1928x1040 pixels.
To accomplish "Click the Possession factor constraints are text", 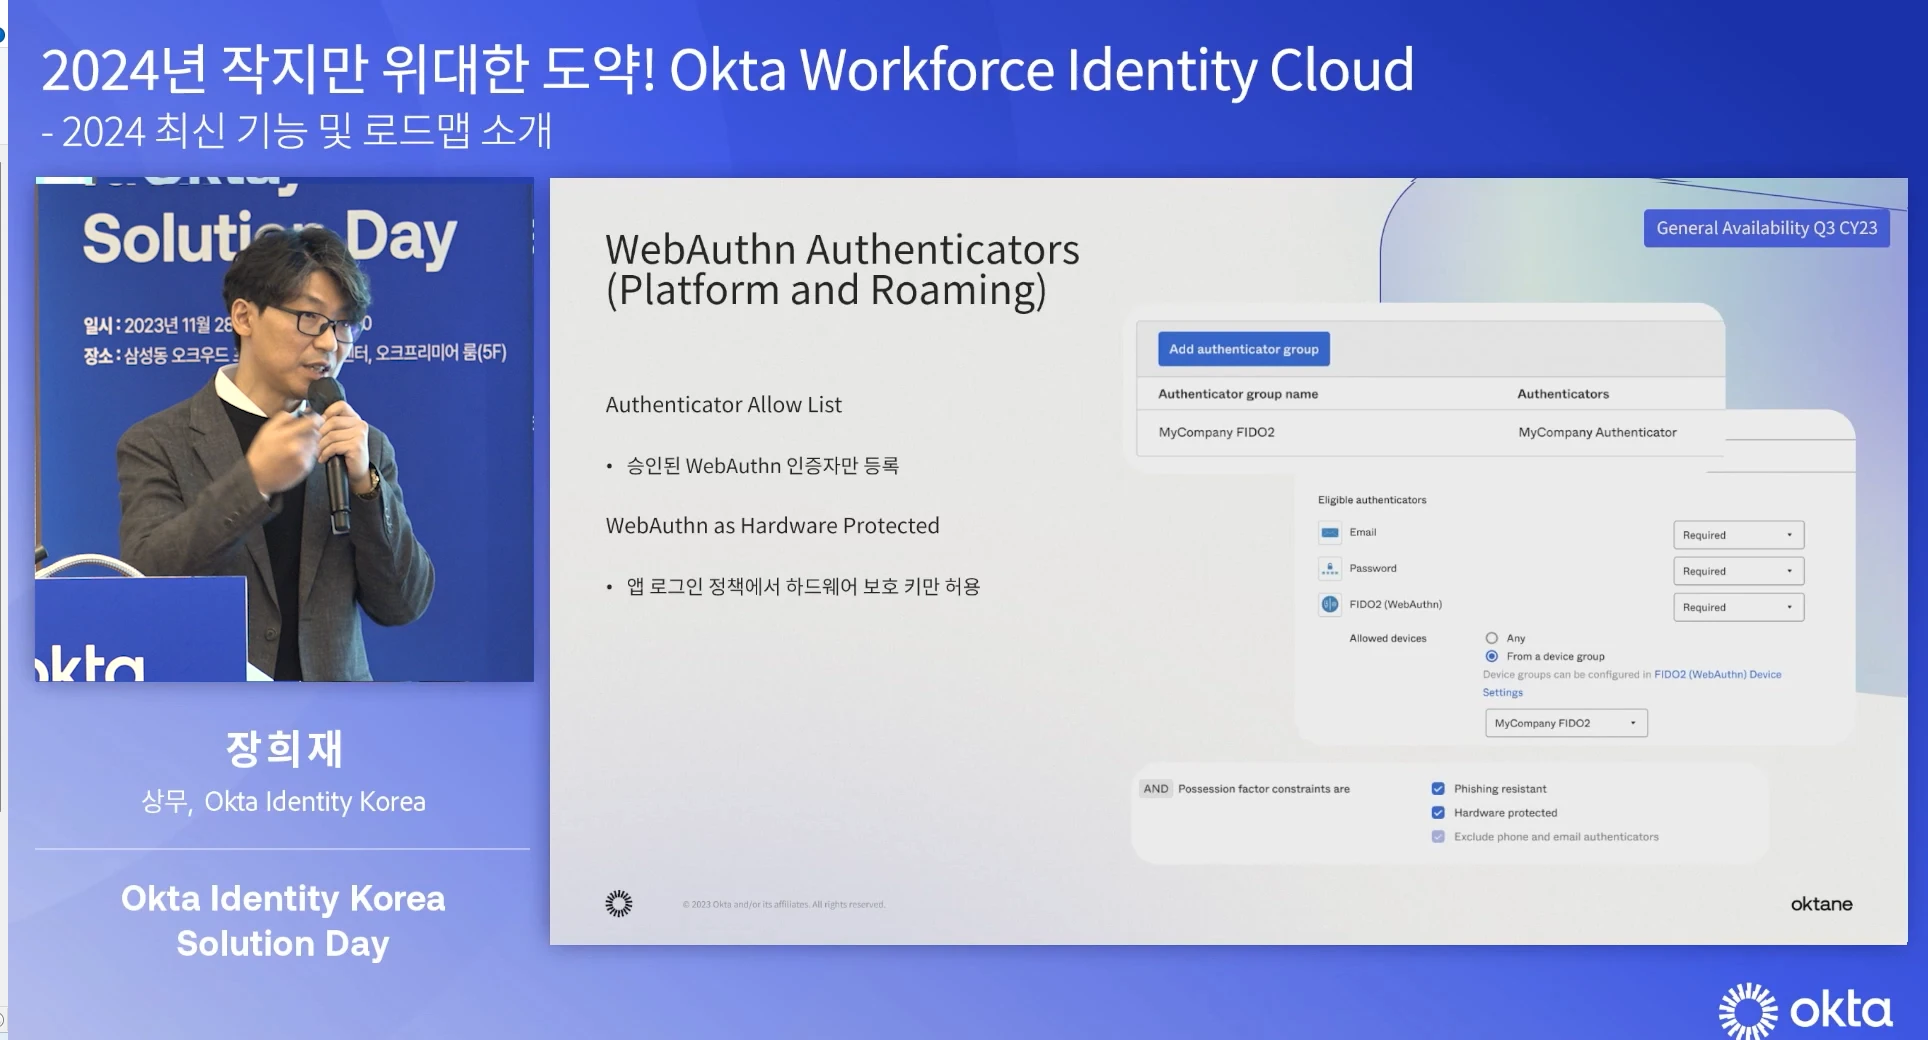I will (1264, 789).
